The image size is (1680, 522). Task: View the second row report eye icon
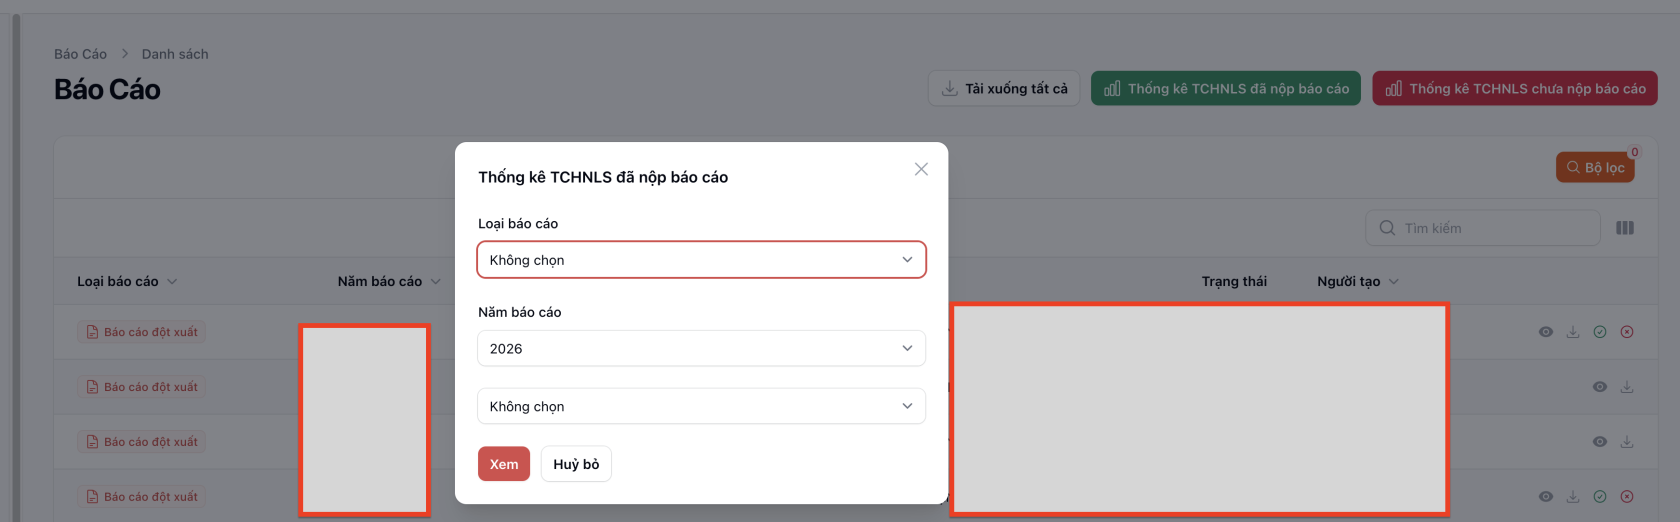pyautogui.click(x=1600, y=387)
